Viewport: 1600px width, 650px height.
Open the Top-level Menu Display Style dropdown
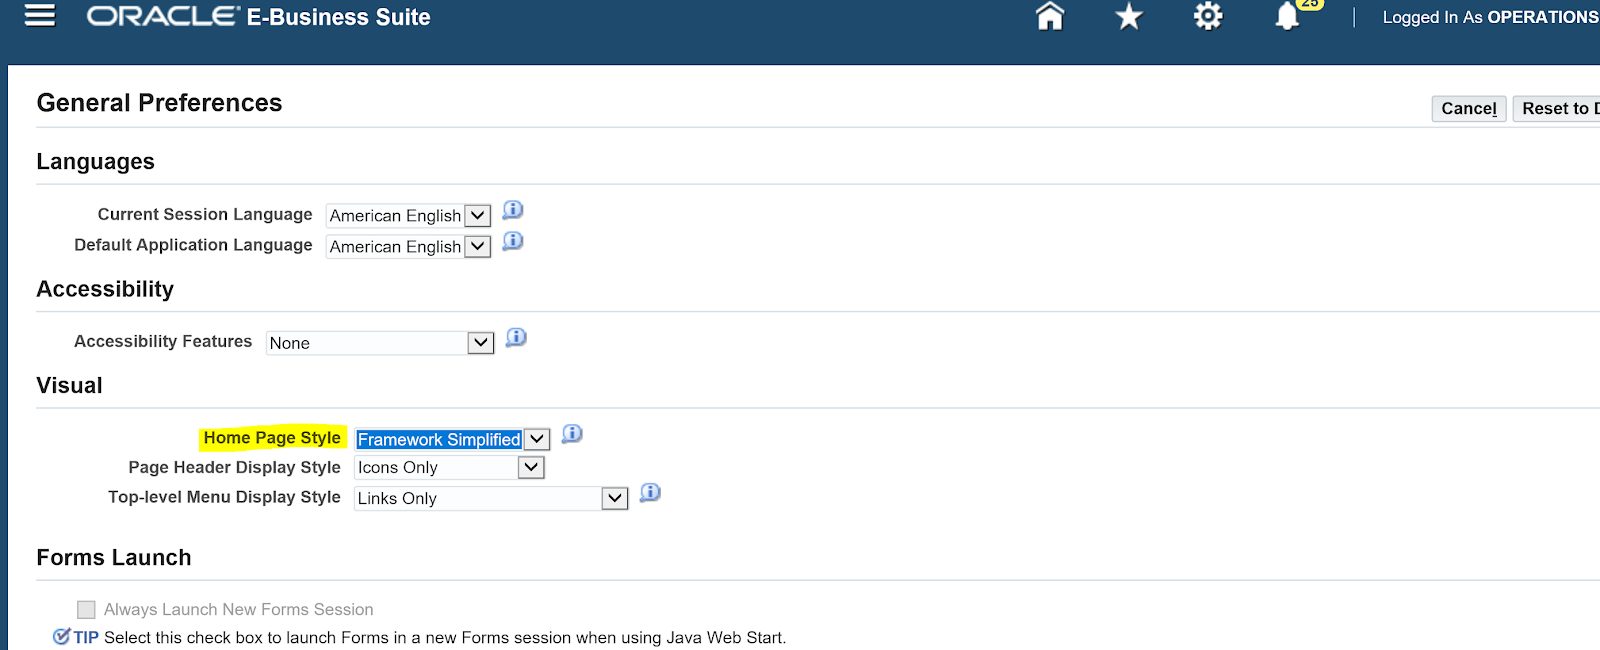(613, 497)
